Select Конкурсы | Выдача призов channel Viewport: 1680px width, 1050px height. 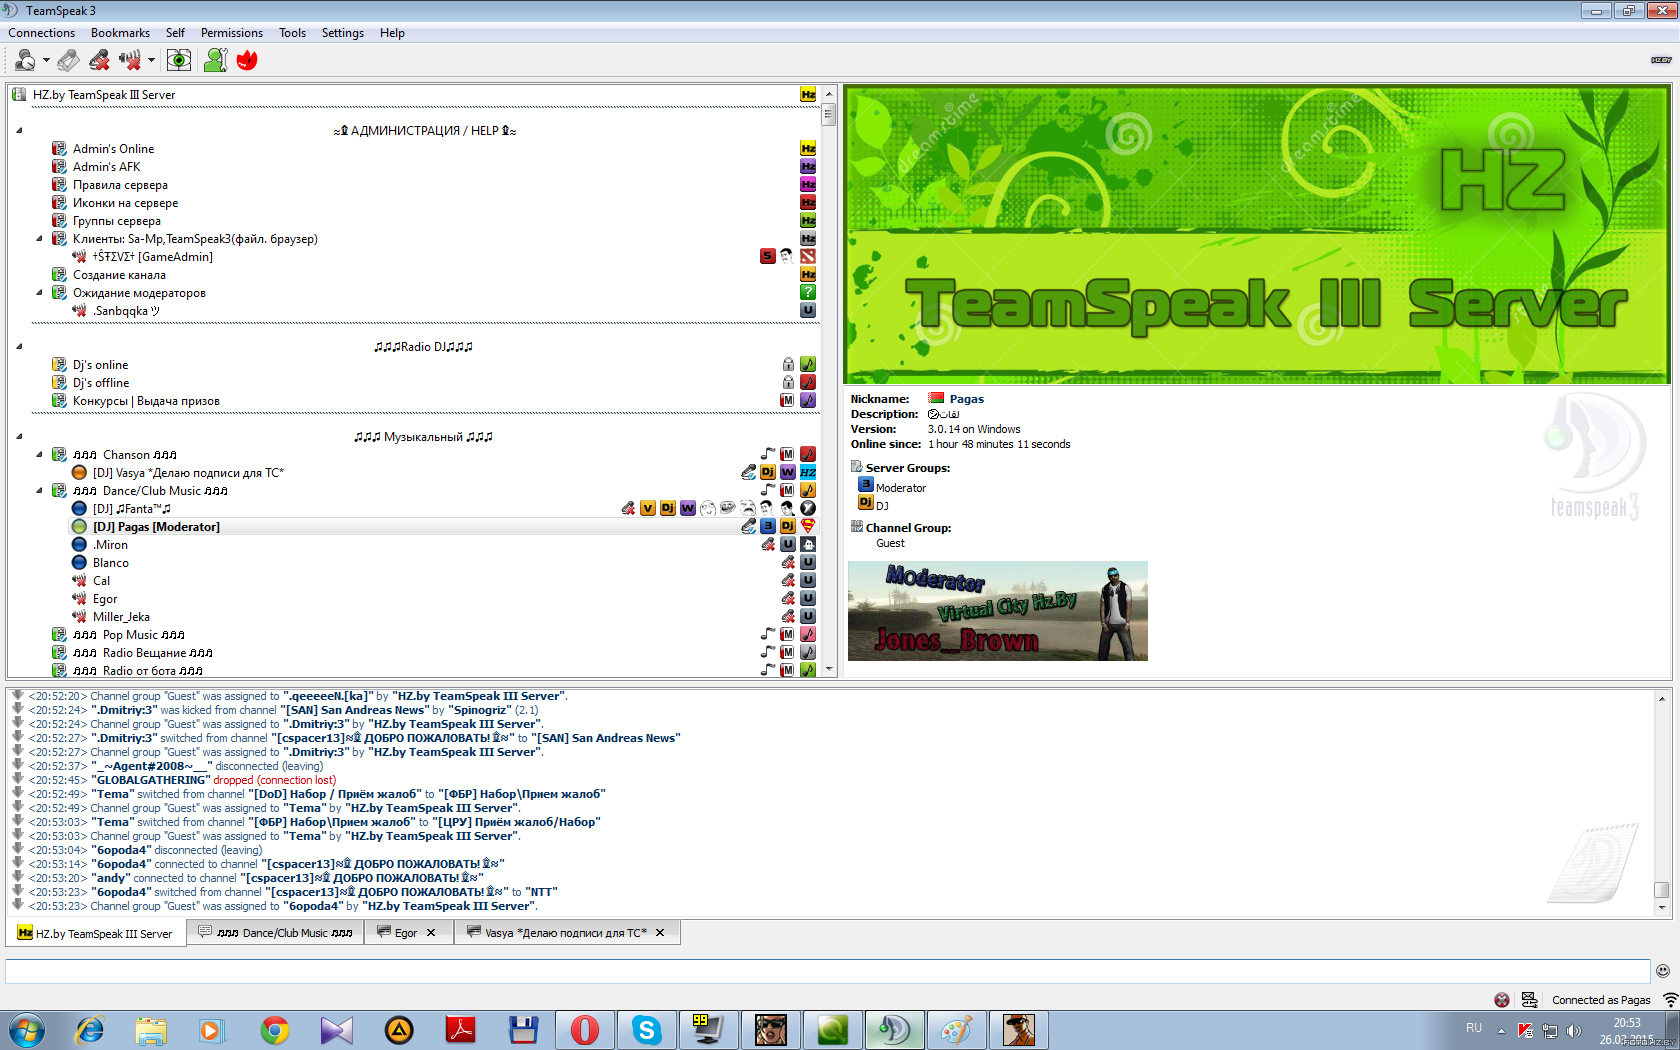(146, 401)
